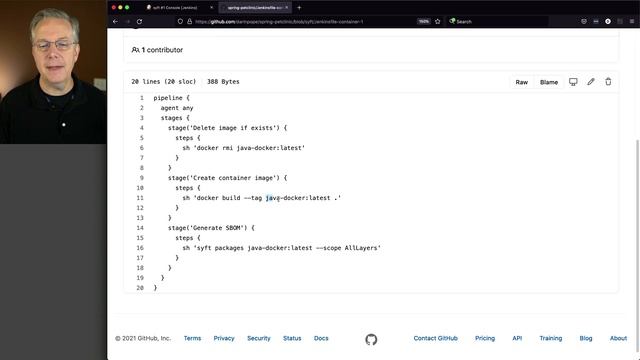Click the 1 contributor link
640x360 pixels.
(157, 50)
